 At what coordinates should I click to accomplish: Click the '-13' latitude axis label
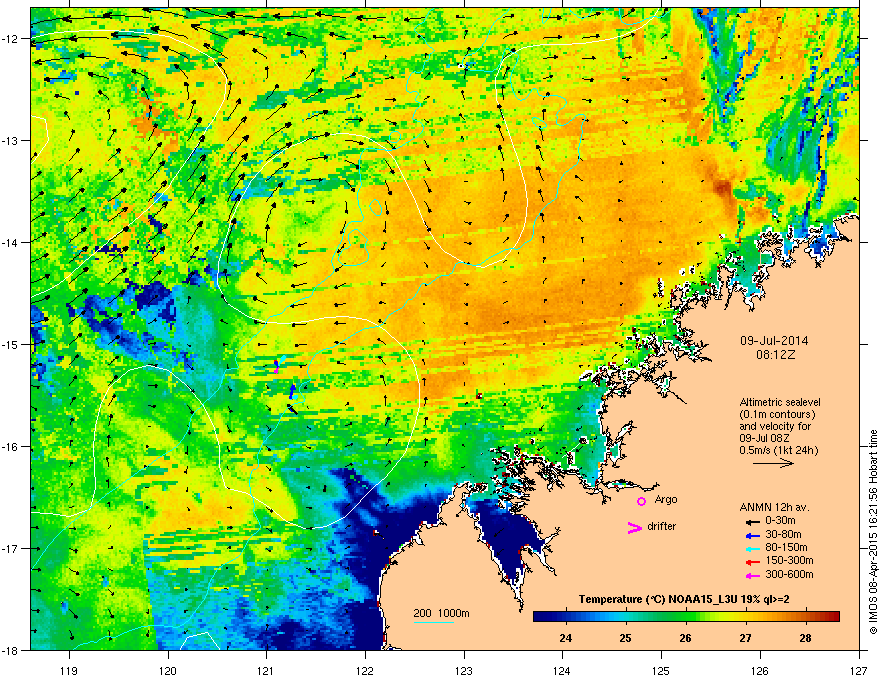click(x=10, y=141)
